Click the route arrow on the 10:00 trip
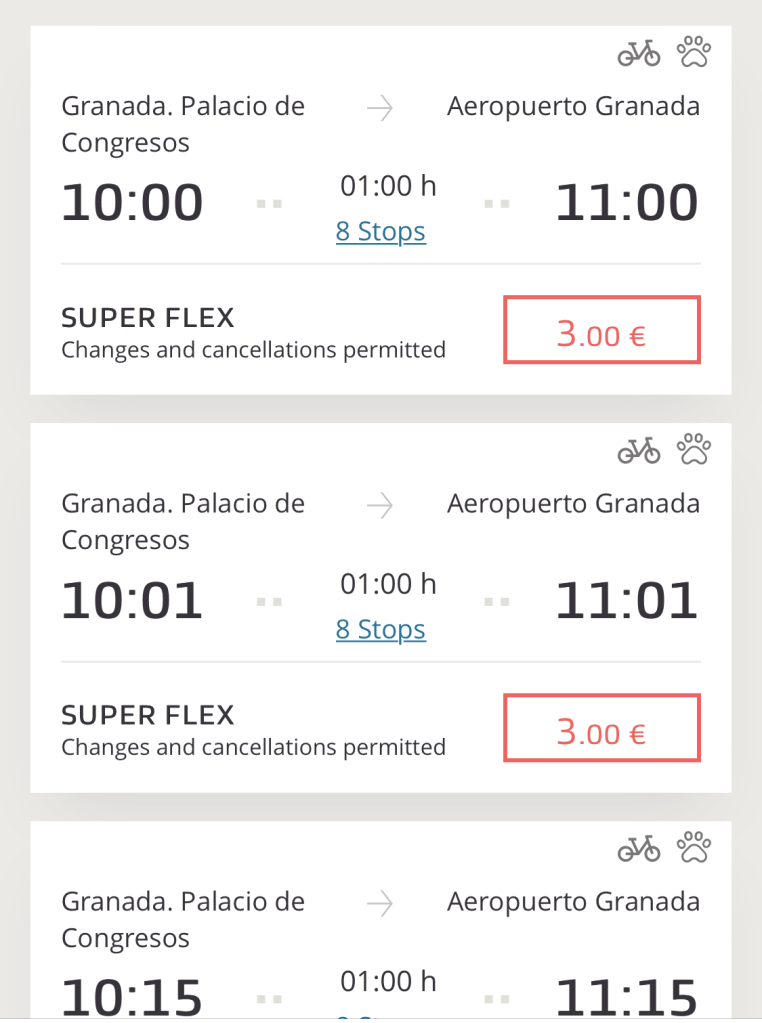 [x=380, y=109]
